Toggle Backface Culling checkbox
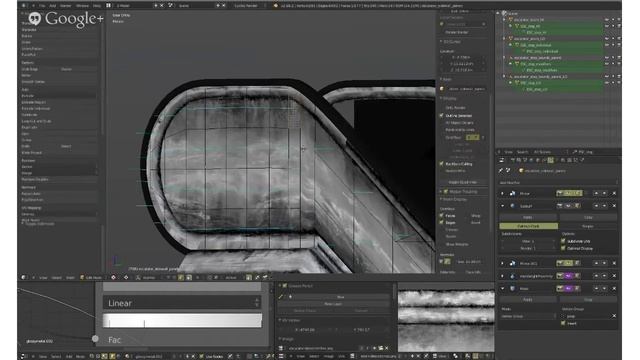Viewport: 640px width, 360px height. 442,164
